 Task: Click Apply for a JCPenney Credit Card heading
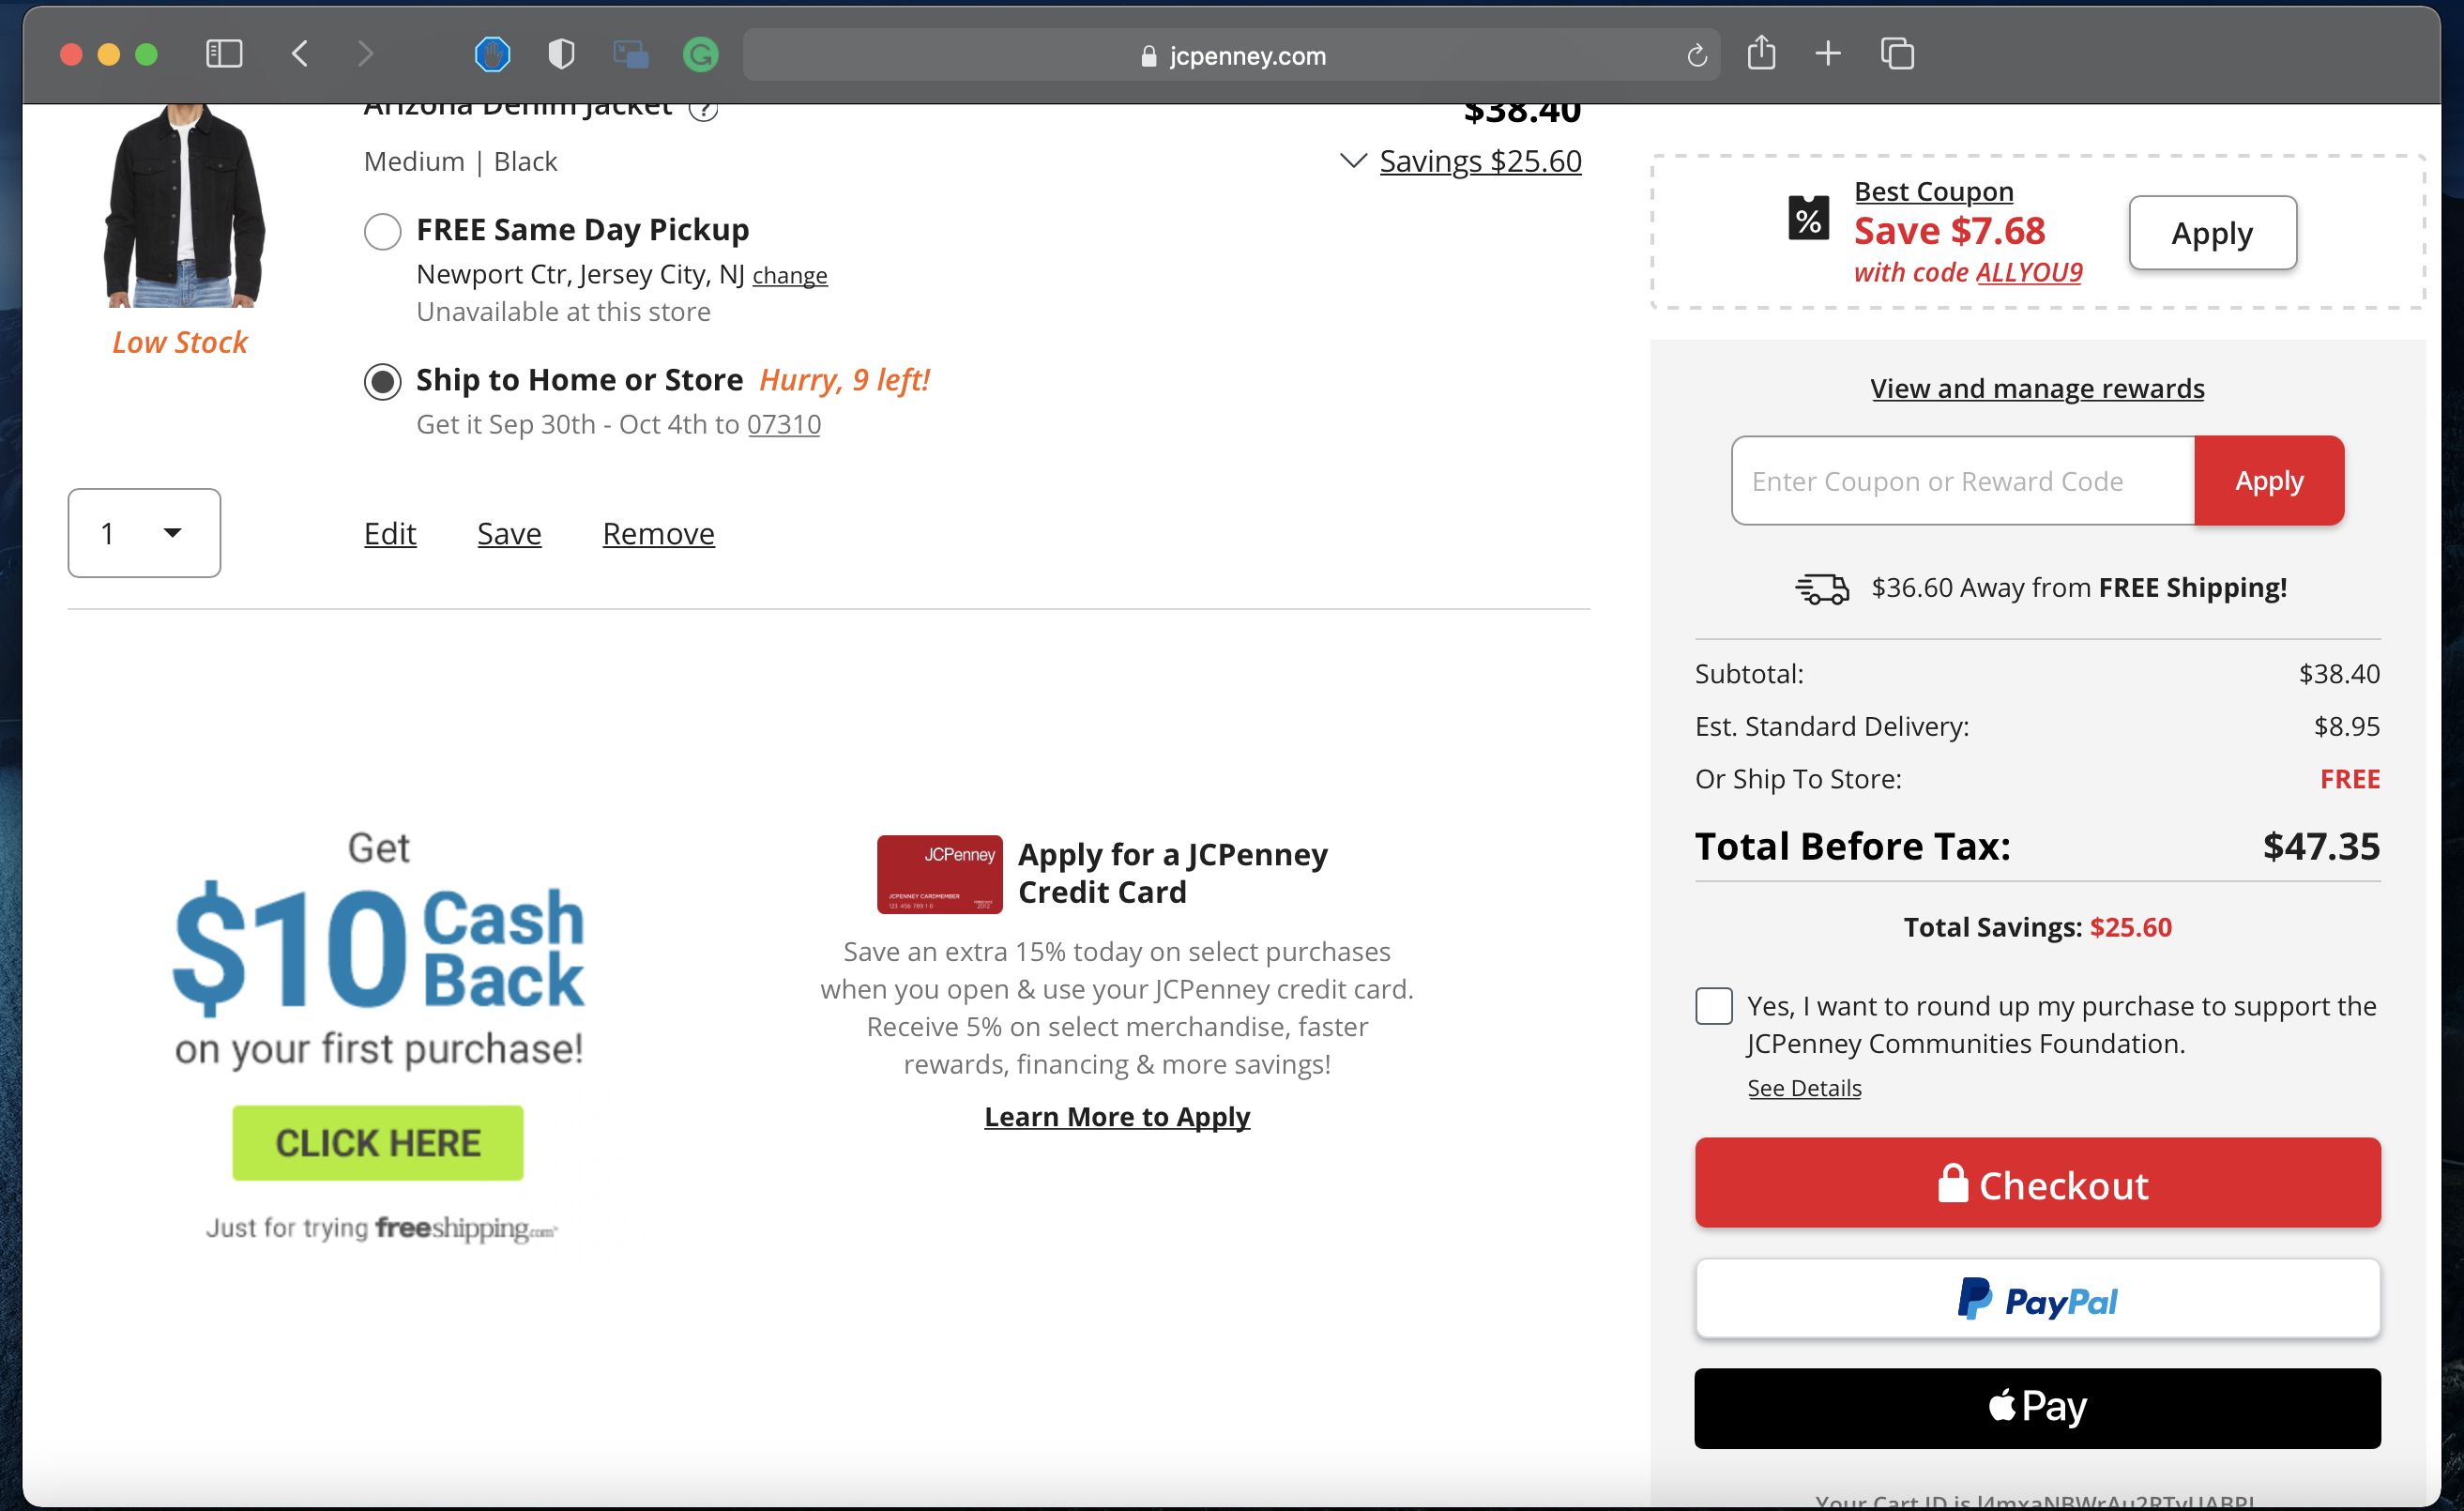click(x=1172, y=873)
